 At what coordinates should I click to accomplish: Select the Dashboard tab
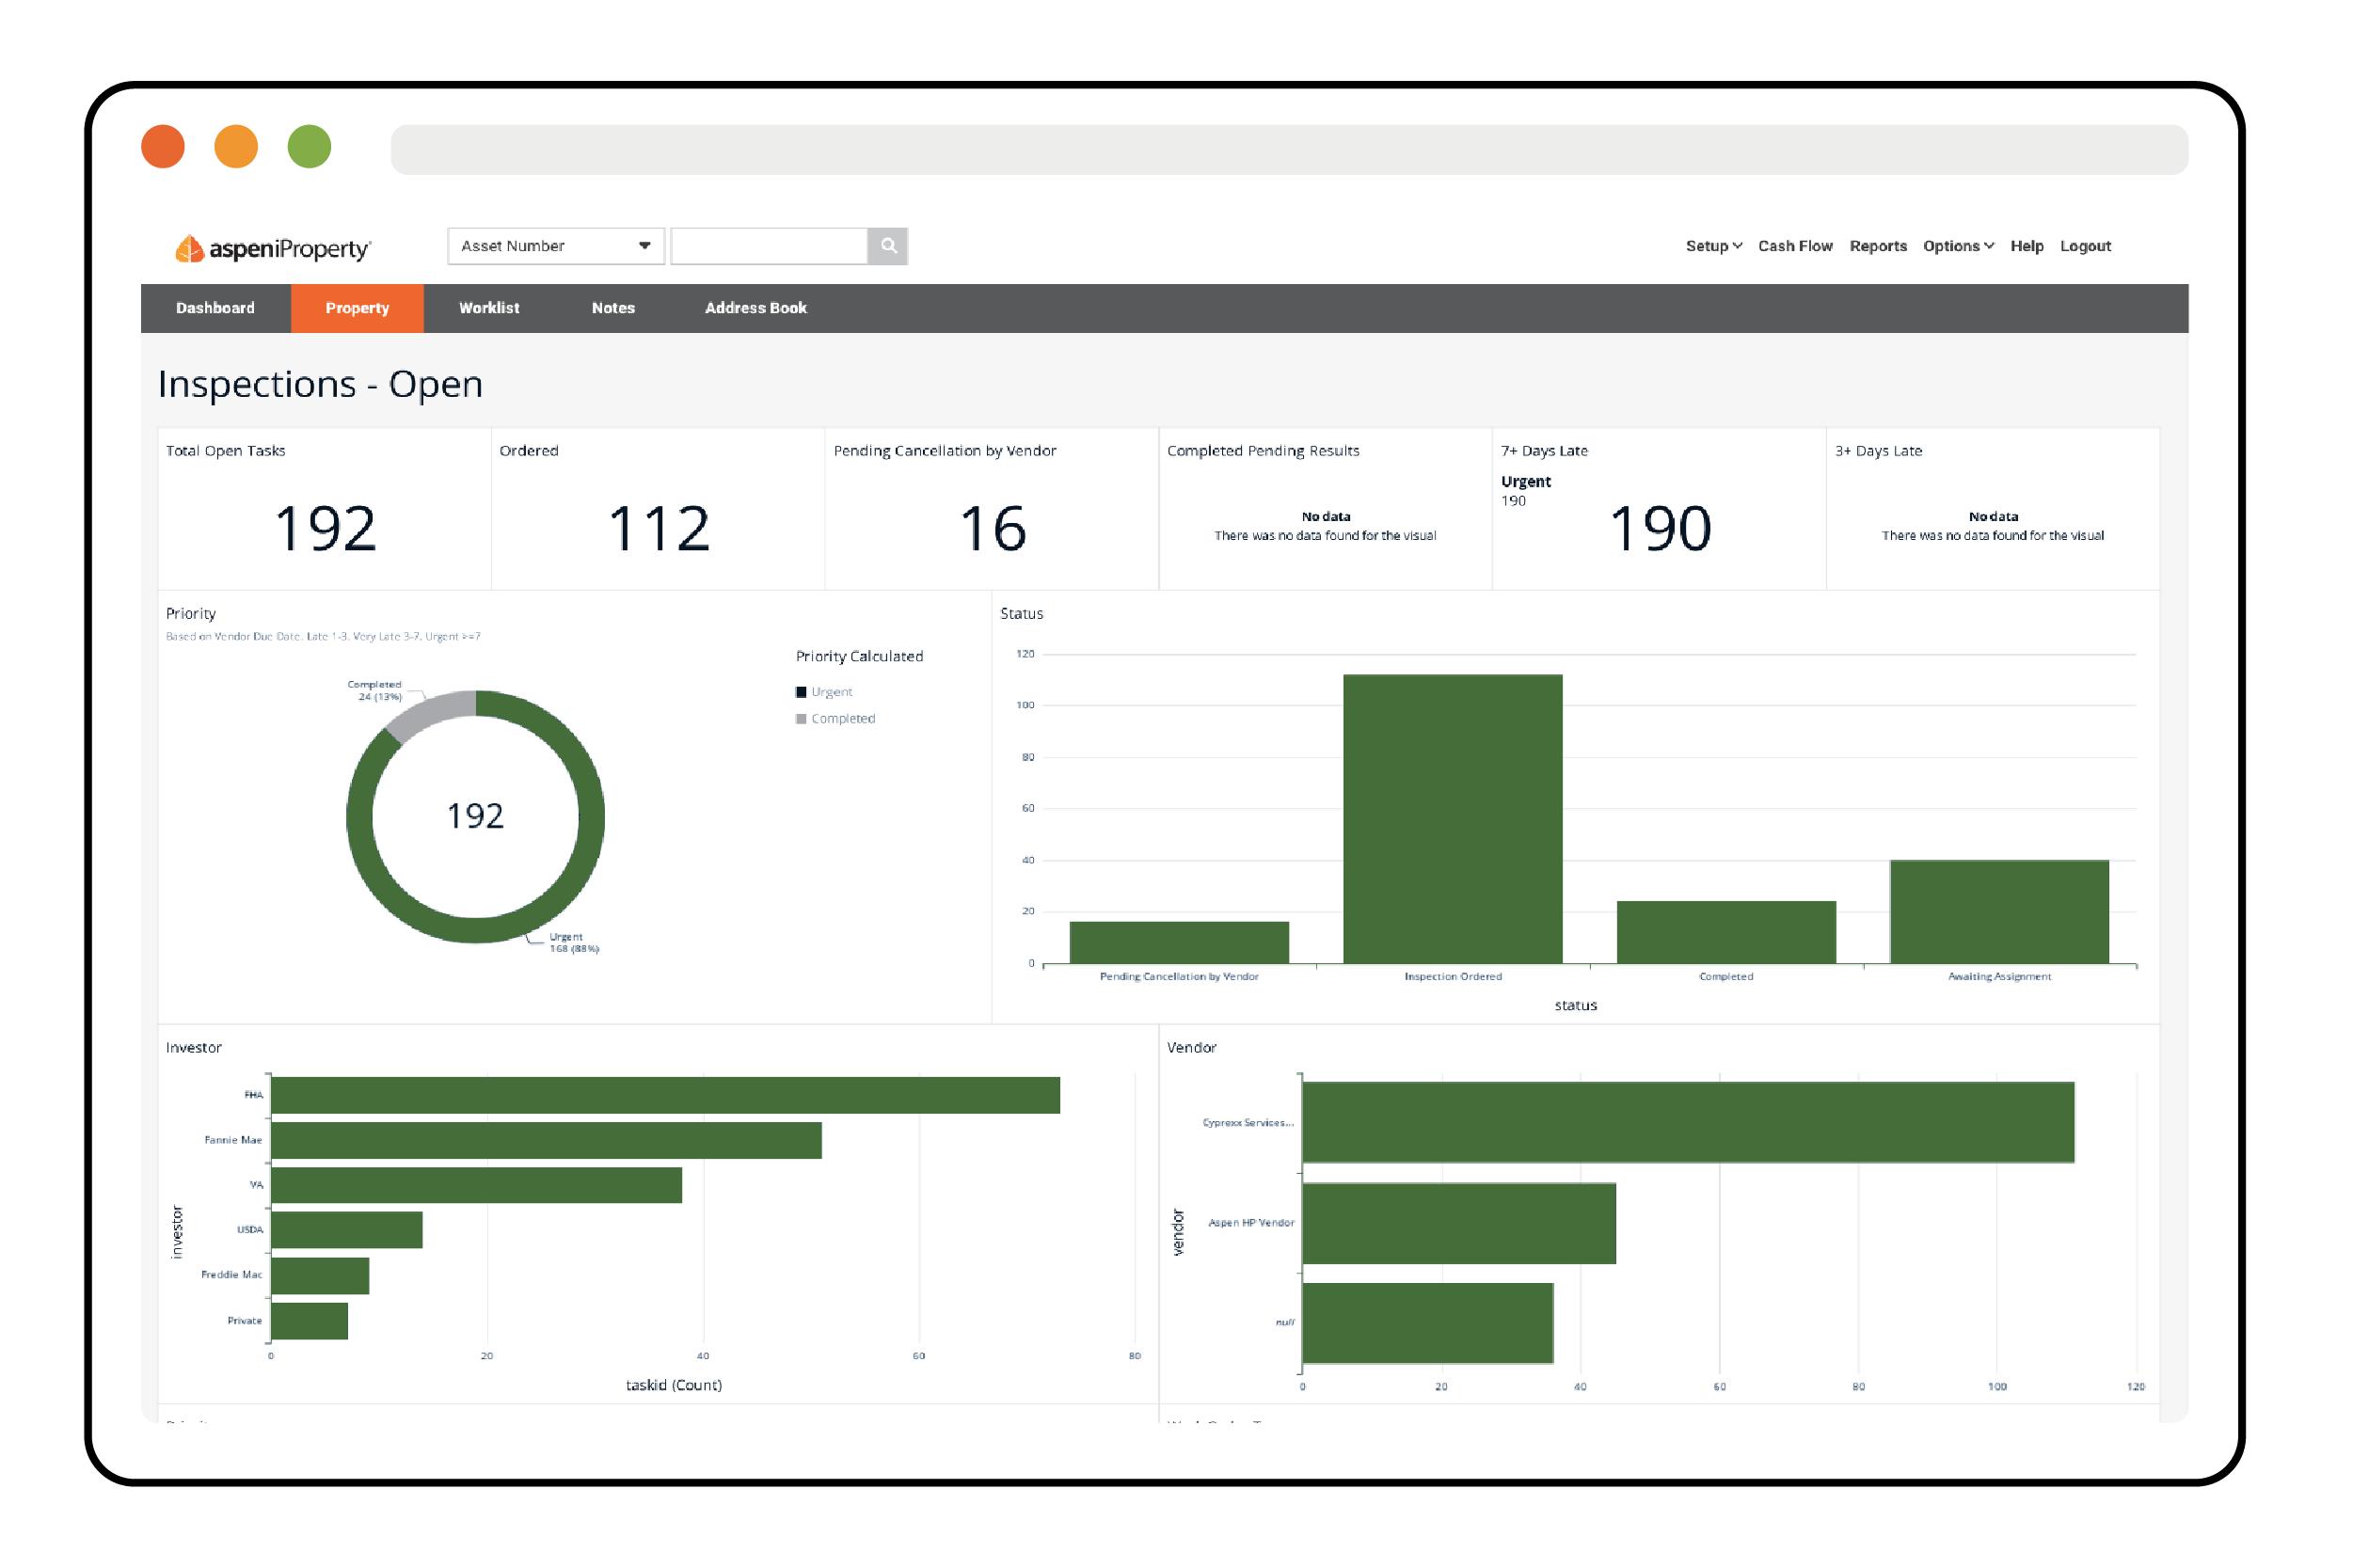(x=214, y=308)
